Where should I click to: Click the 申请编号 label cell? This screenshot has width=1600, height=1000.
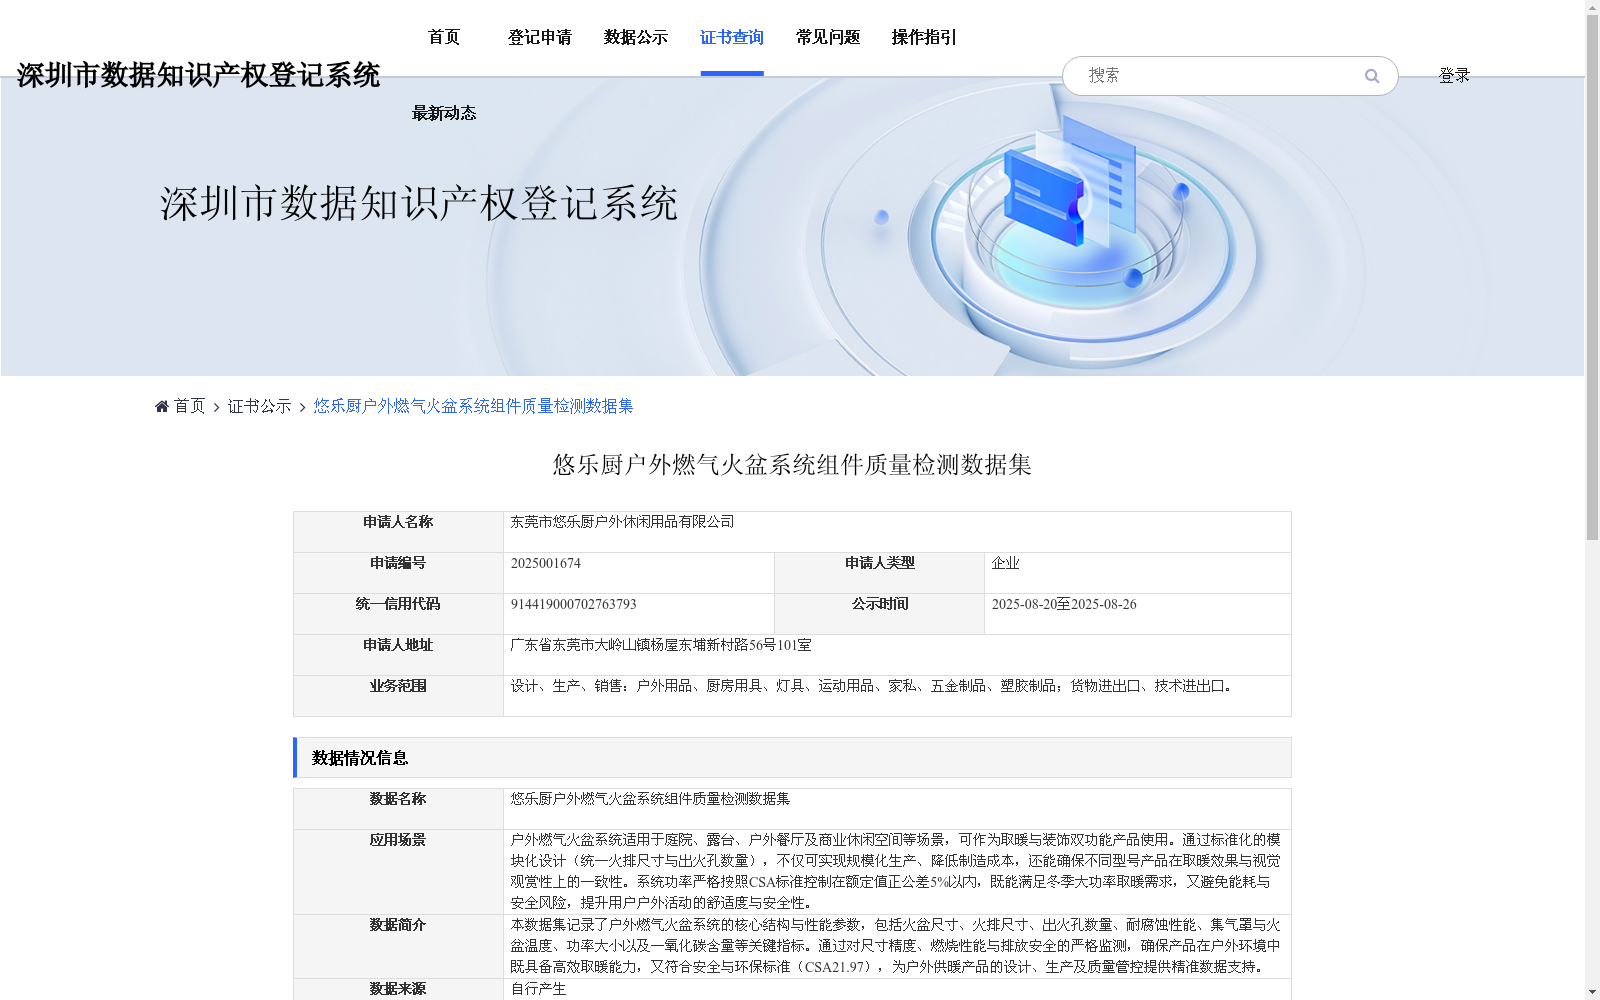coord(398,573)
